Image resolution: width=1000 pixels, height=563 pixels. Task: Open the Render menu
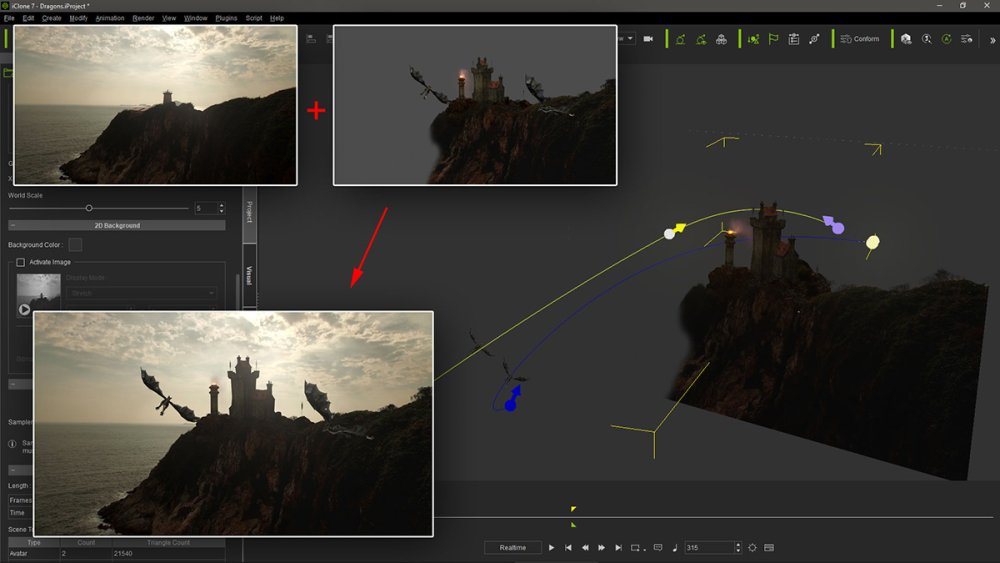[143, 18]
